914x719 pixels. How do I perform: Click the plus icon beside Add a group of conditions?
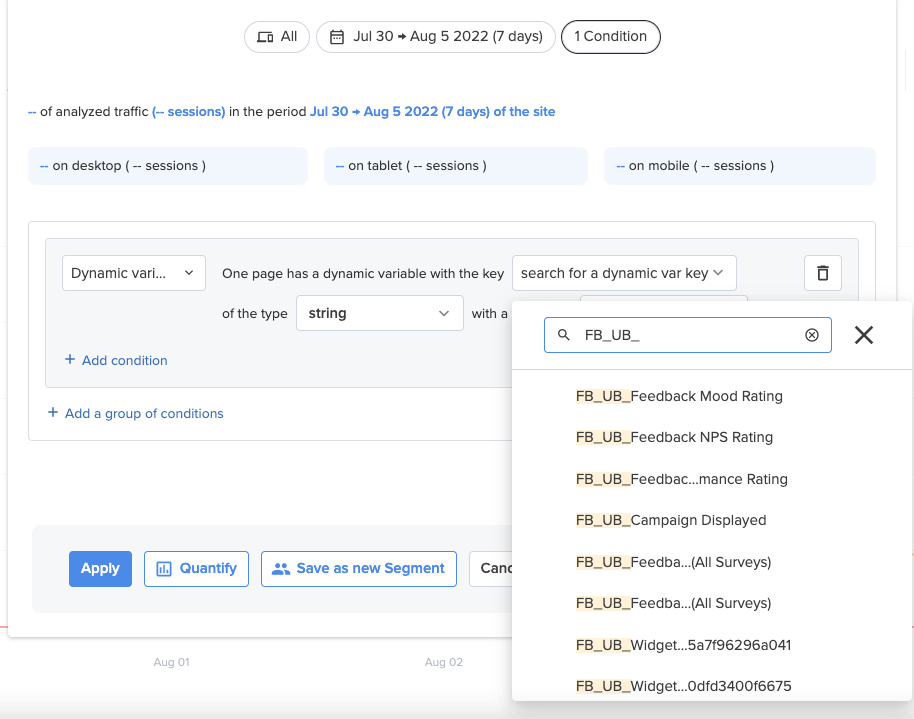click(x=52, y=413)
